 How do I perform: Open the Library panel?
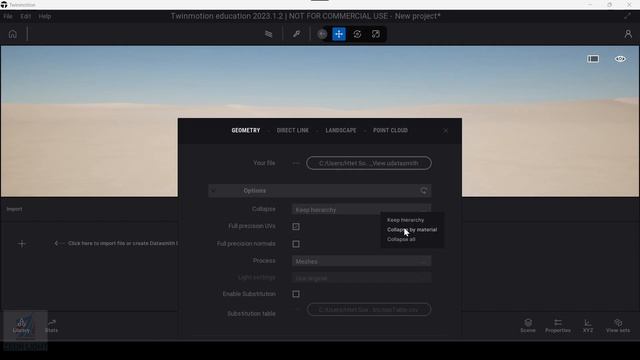[21, 325]
